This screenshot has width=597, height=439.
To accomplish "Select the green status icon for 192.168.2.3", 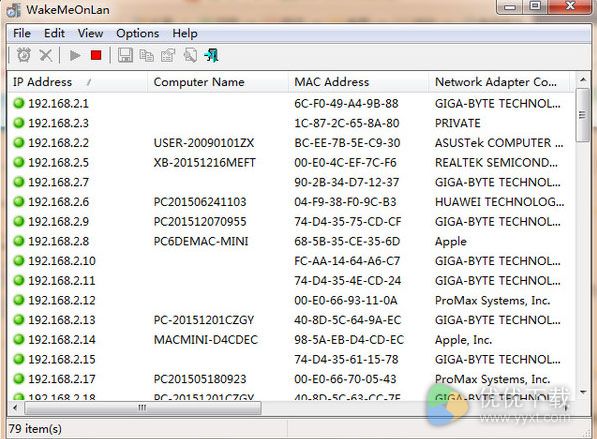I will tap(19, 123).
